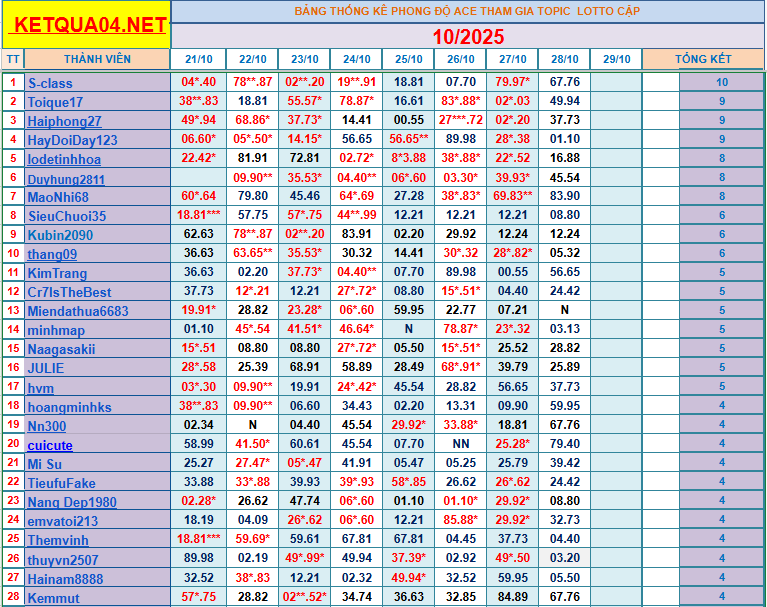Click the Duyhung2811 username link
767x607 pixels.
coord(66,179)
